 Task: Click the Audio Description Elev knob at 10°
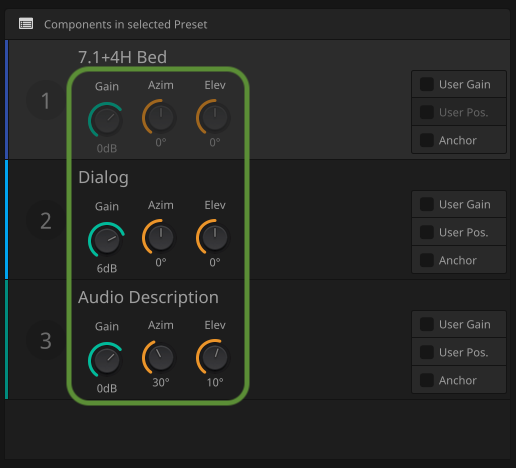tap(215, 357)
